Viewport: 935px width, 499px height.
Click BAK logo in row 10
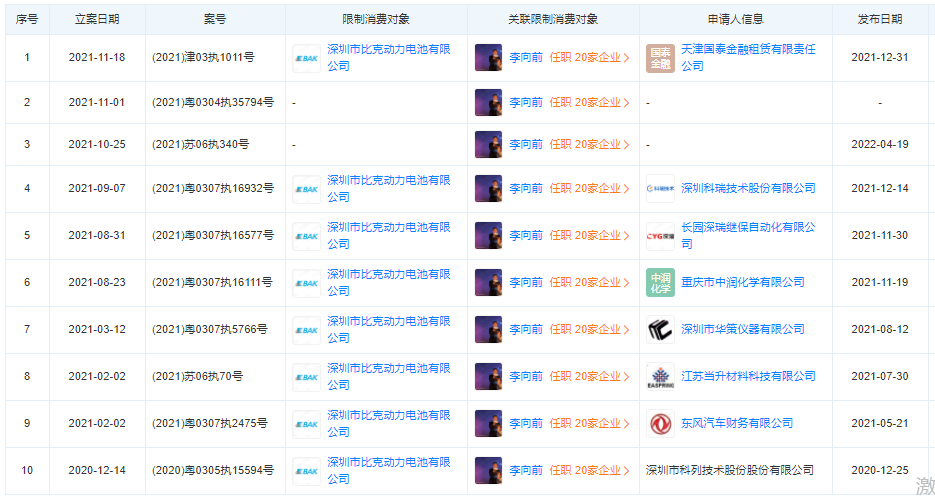(306, 472)
